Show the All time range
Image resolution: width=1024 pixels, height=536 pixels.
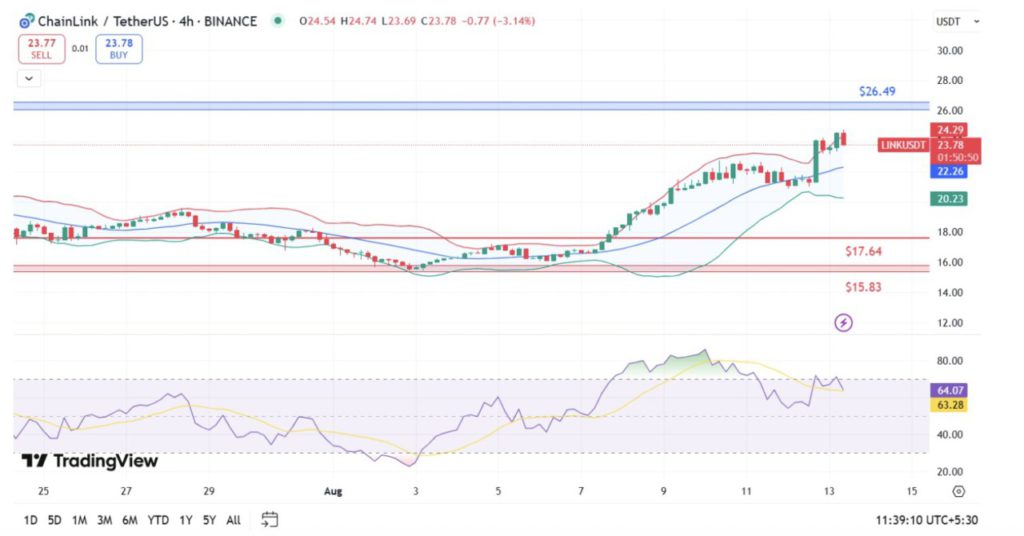(x=233, y=520)
